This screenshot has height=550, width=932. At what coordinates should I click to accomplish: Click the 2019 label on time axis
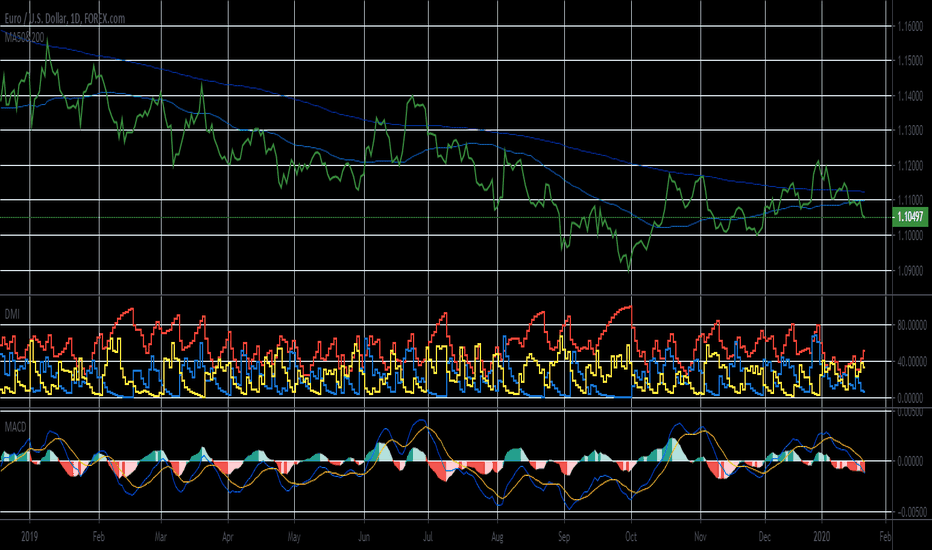pos(31,536)
